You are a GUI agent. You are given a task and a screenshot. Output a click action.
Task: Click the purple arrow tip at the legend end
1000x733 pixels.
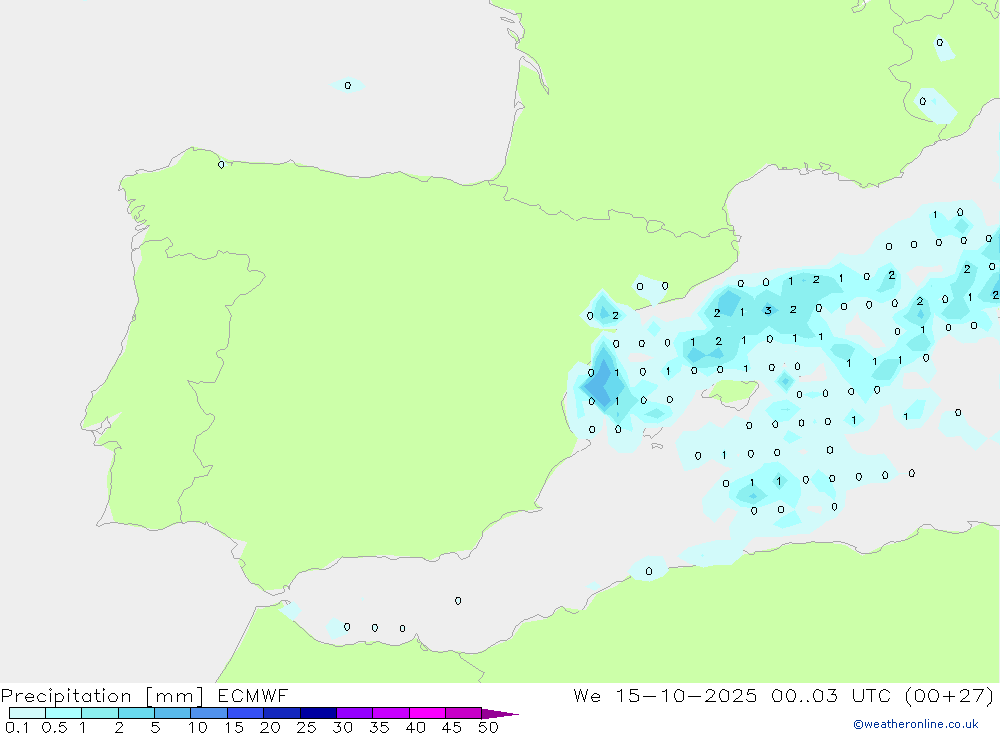coord(500,713)
